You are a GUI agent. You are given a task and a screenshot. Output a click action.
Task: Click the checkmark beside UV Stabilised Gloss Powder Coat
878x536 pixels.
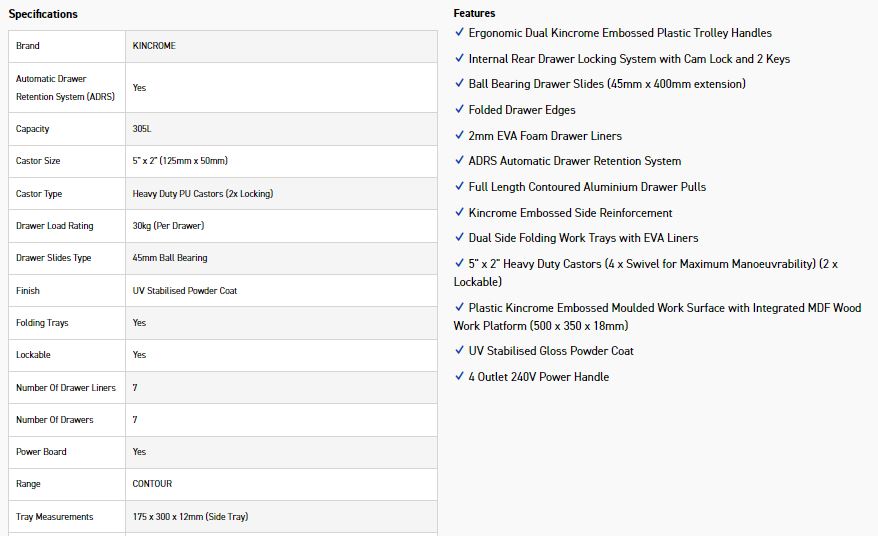point(459,350)
